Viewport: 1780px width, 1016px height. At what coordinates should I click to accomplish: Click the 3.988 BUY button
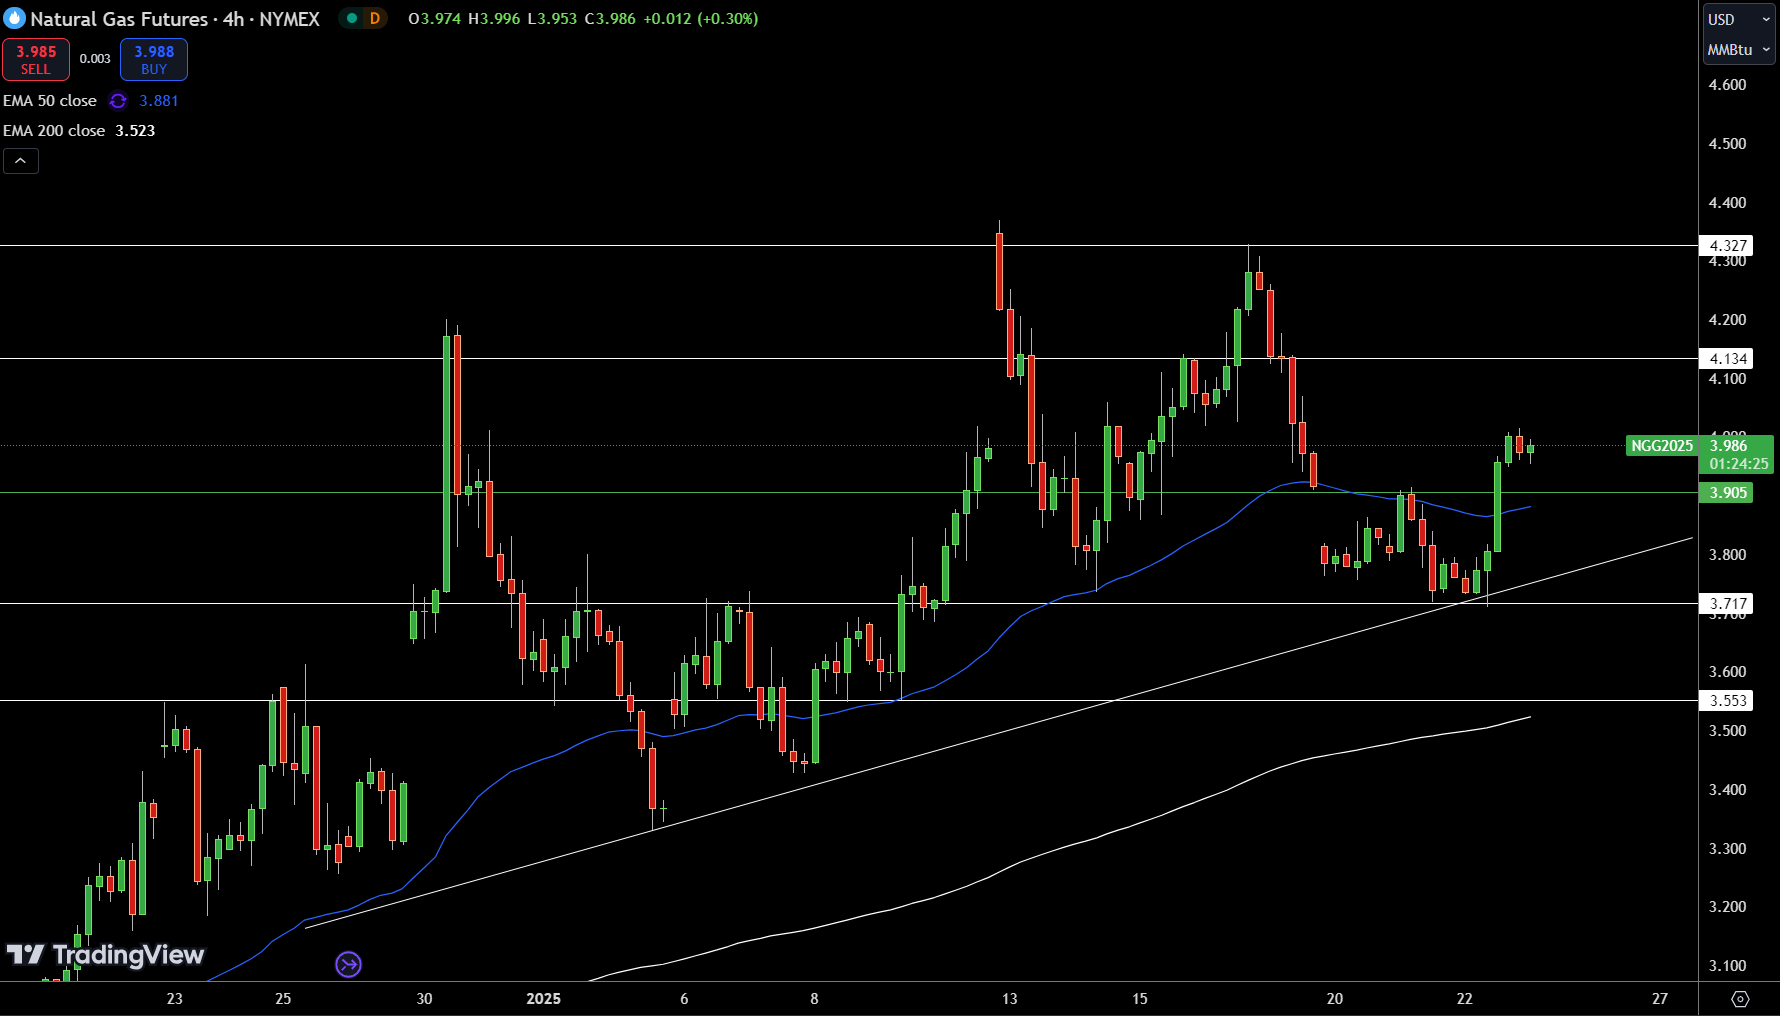(154, 59)
